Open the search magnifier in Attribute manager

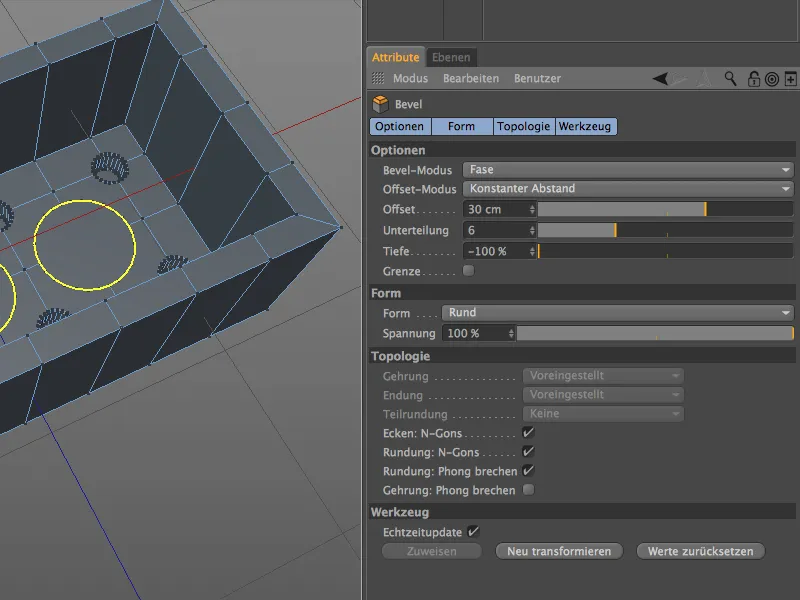pyautogui.click(x=730, y=79)
